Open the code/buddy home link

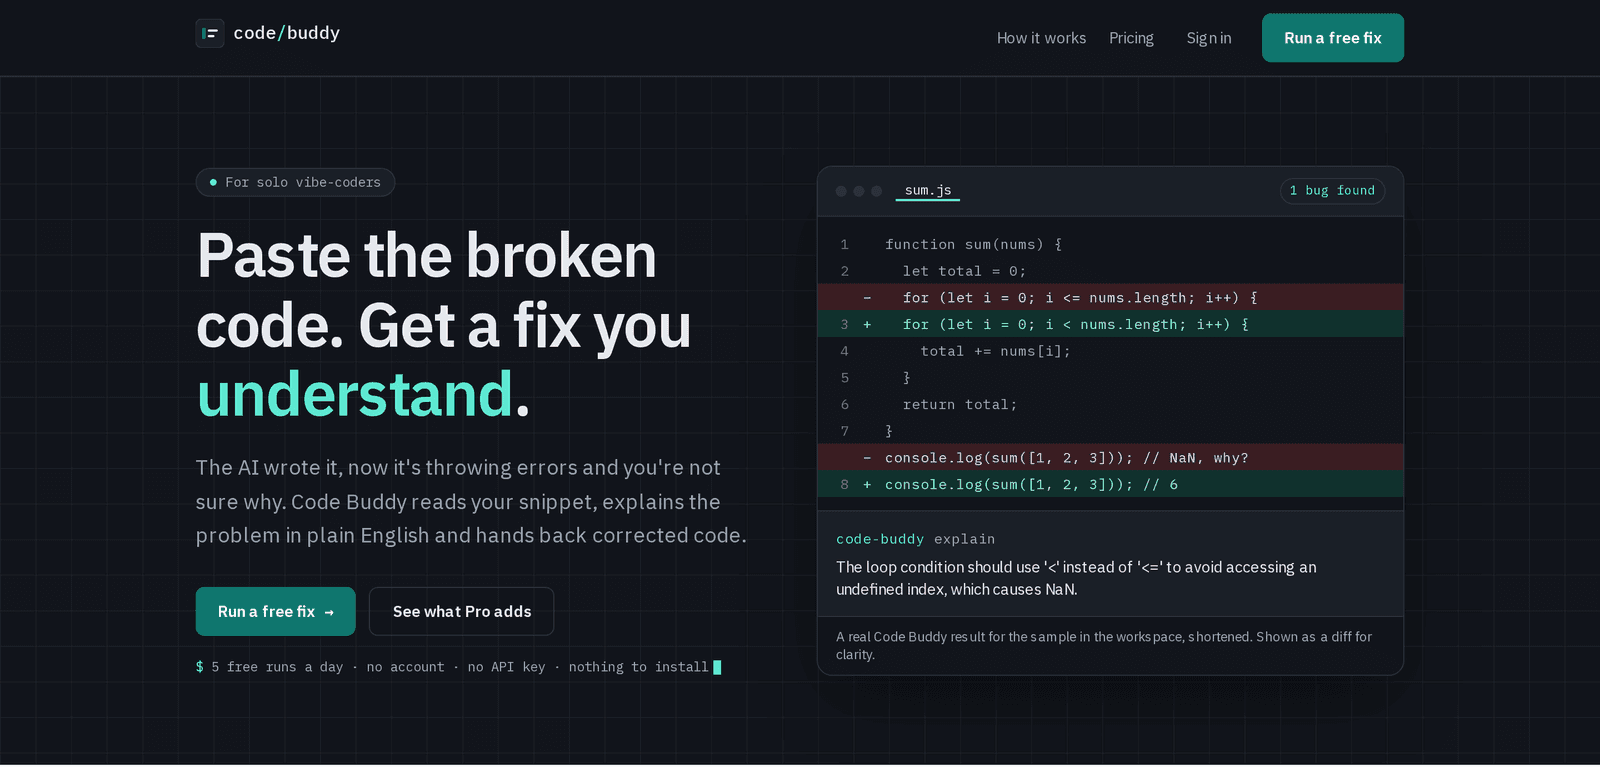pos(268,33)
